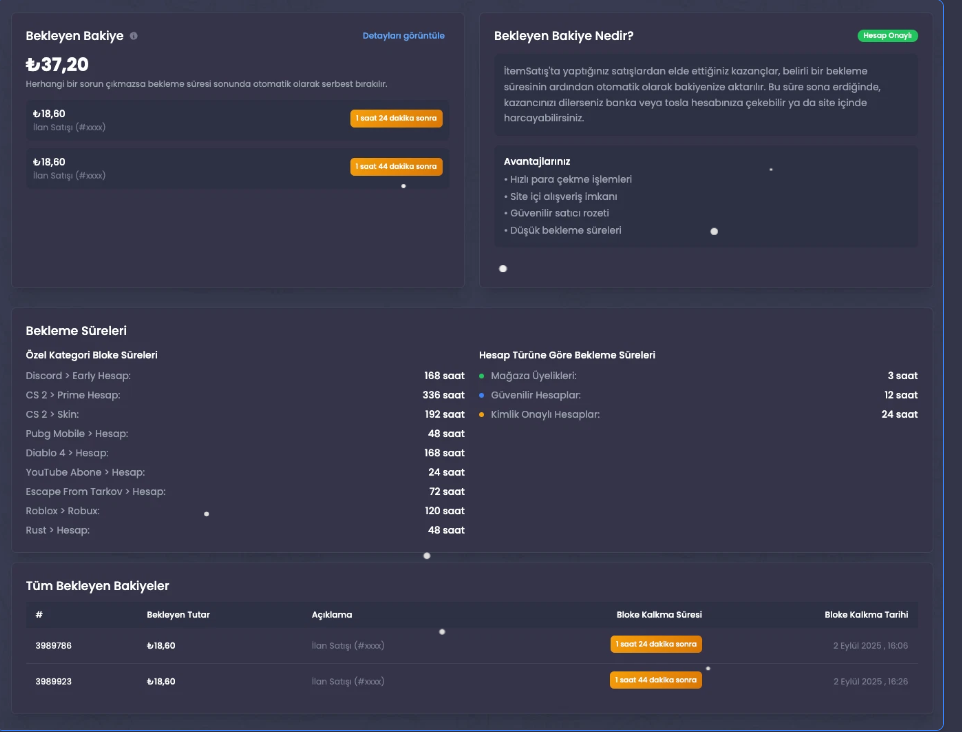962x732 pixels.
Task: Click the Açıklama column header
Action: tap(332, 615)
